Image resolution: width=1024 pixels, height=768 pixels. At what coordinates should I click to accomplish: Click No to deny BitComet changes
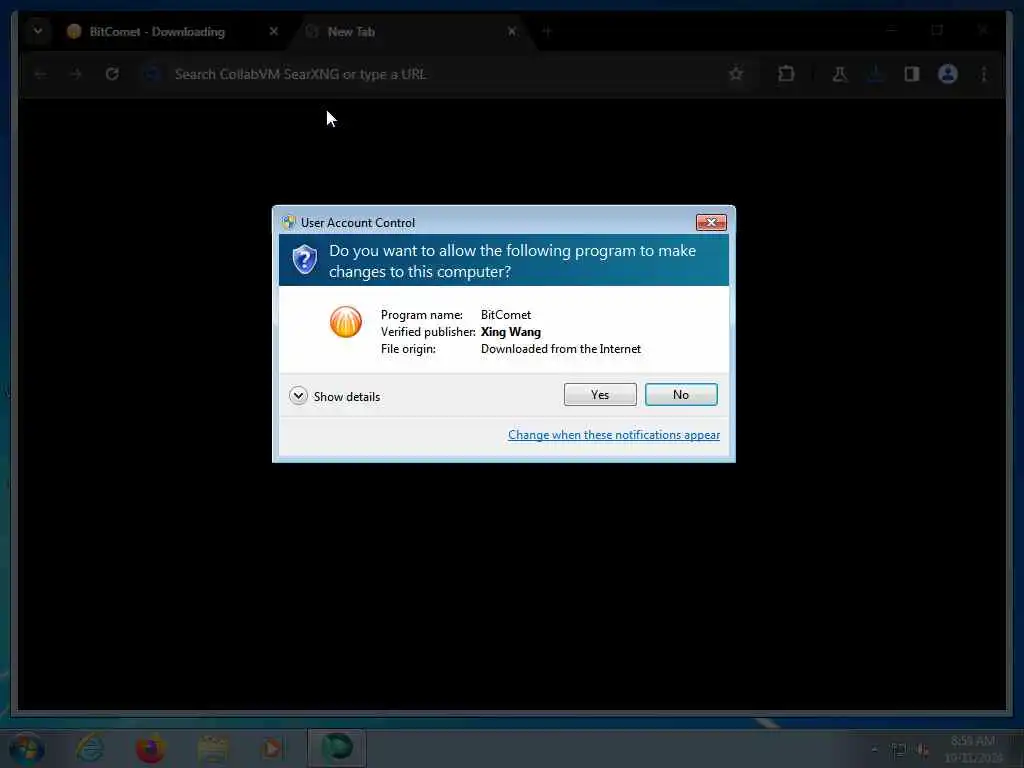point(680,394)
